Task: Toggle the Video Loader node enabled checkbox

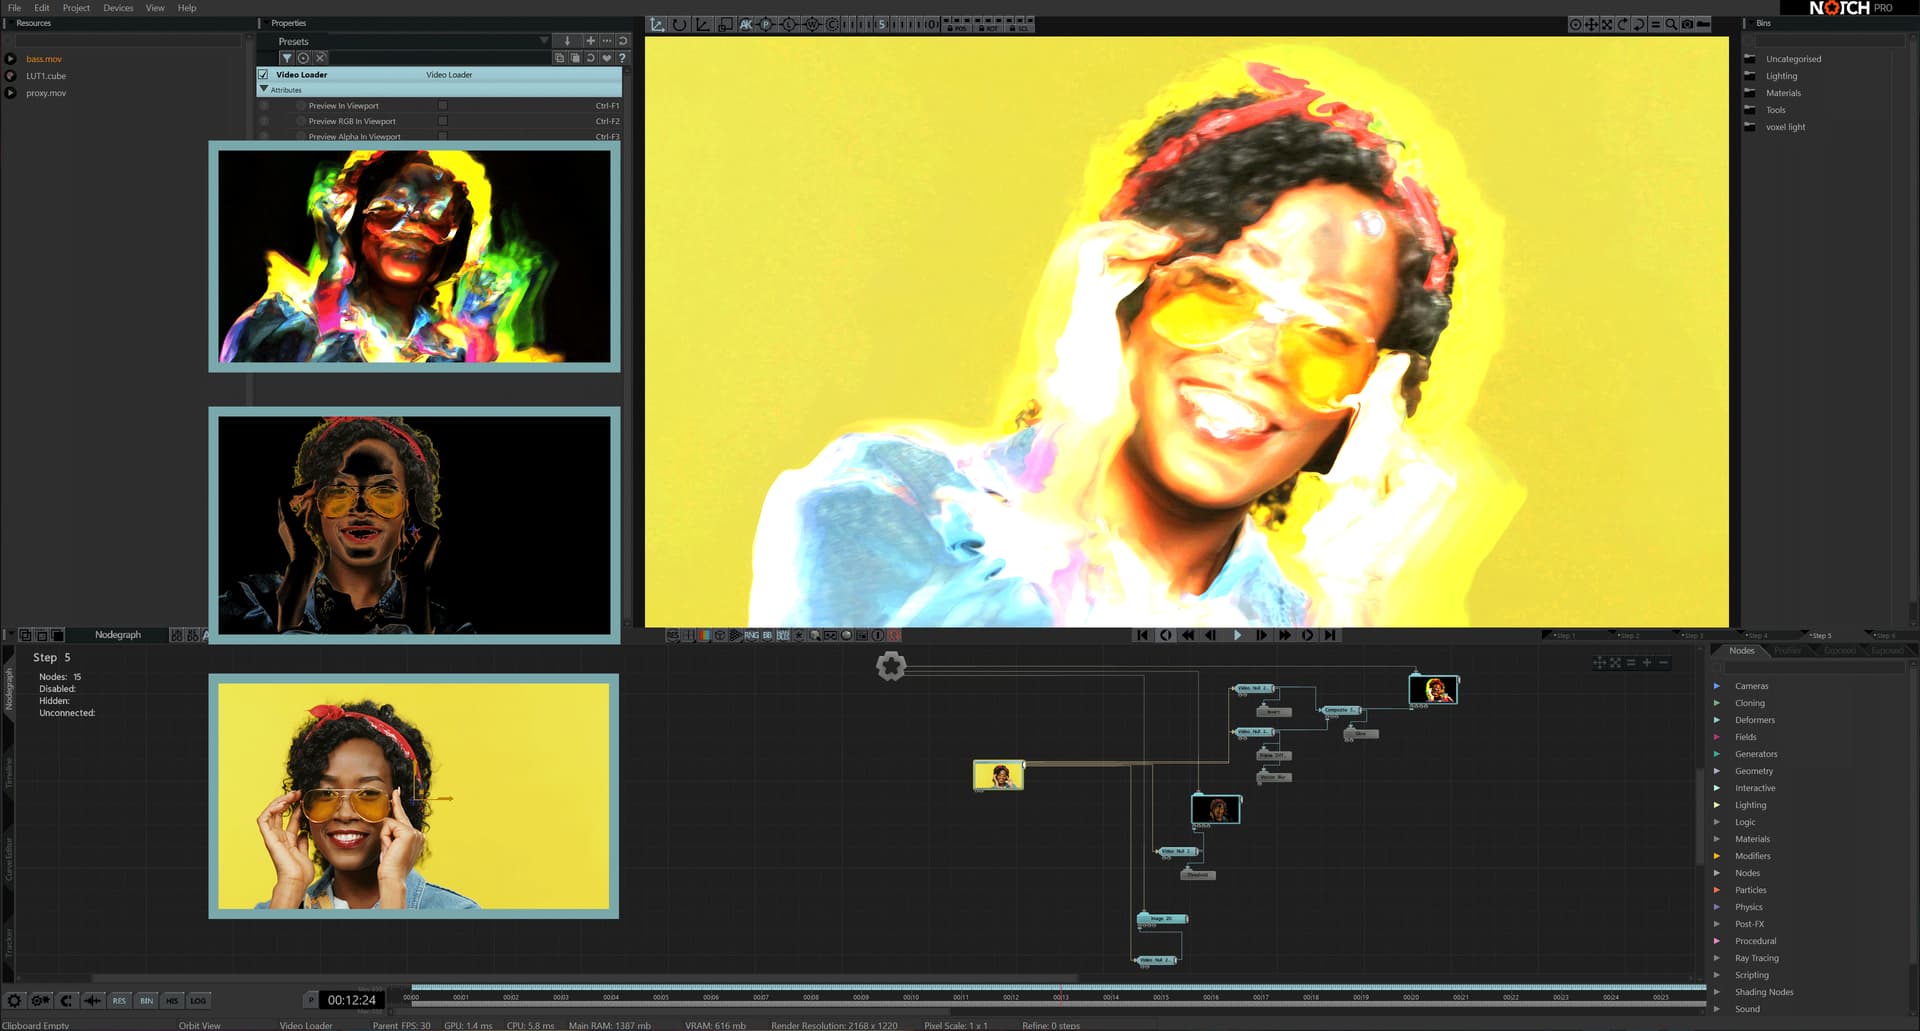Action: point(263,75)
